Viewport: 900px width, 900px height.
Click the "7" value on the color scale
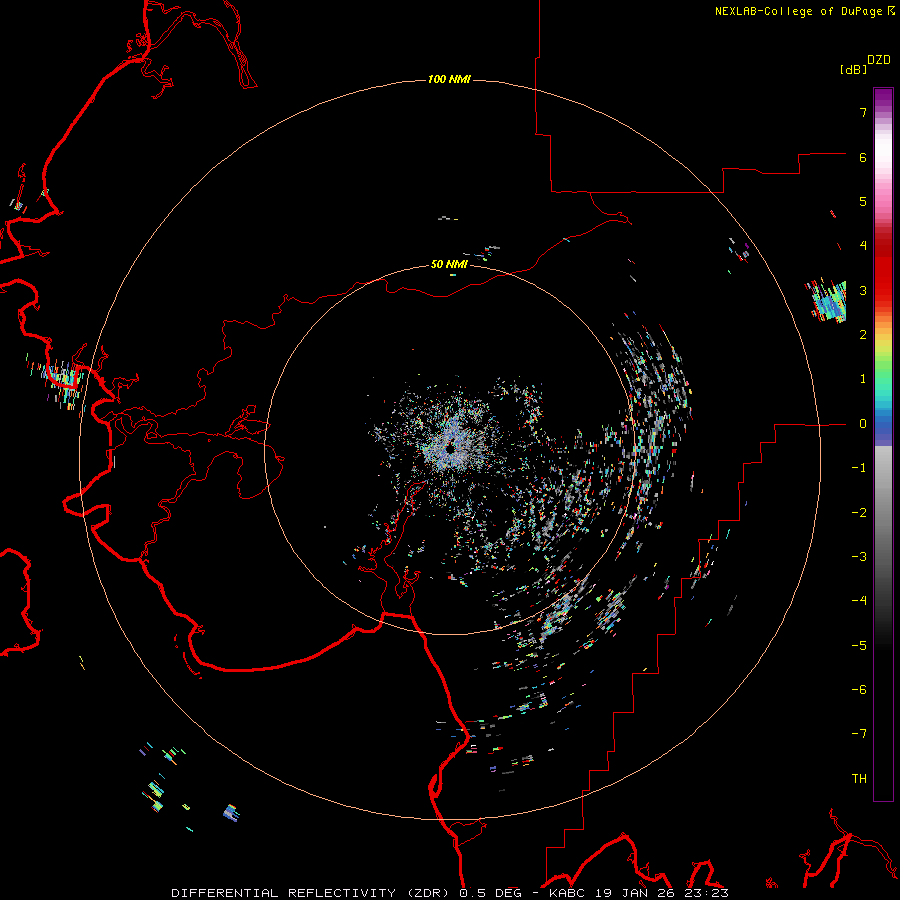(863, 112)
